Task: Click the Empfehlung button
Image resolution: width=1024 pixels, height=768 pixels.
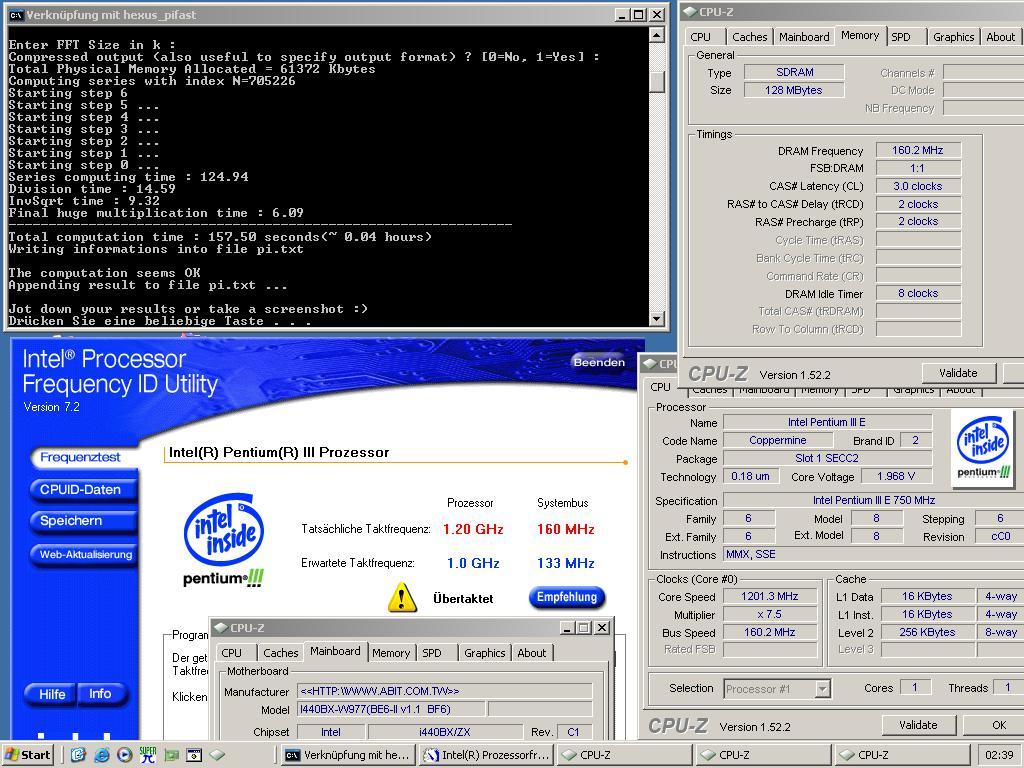Action: 567,598
